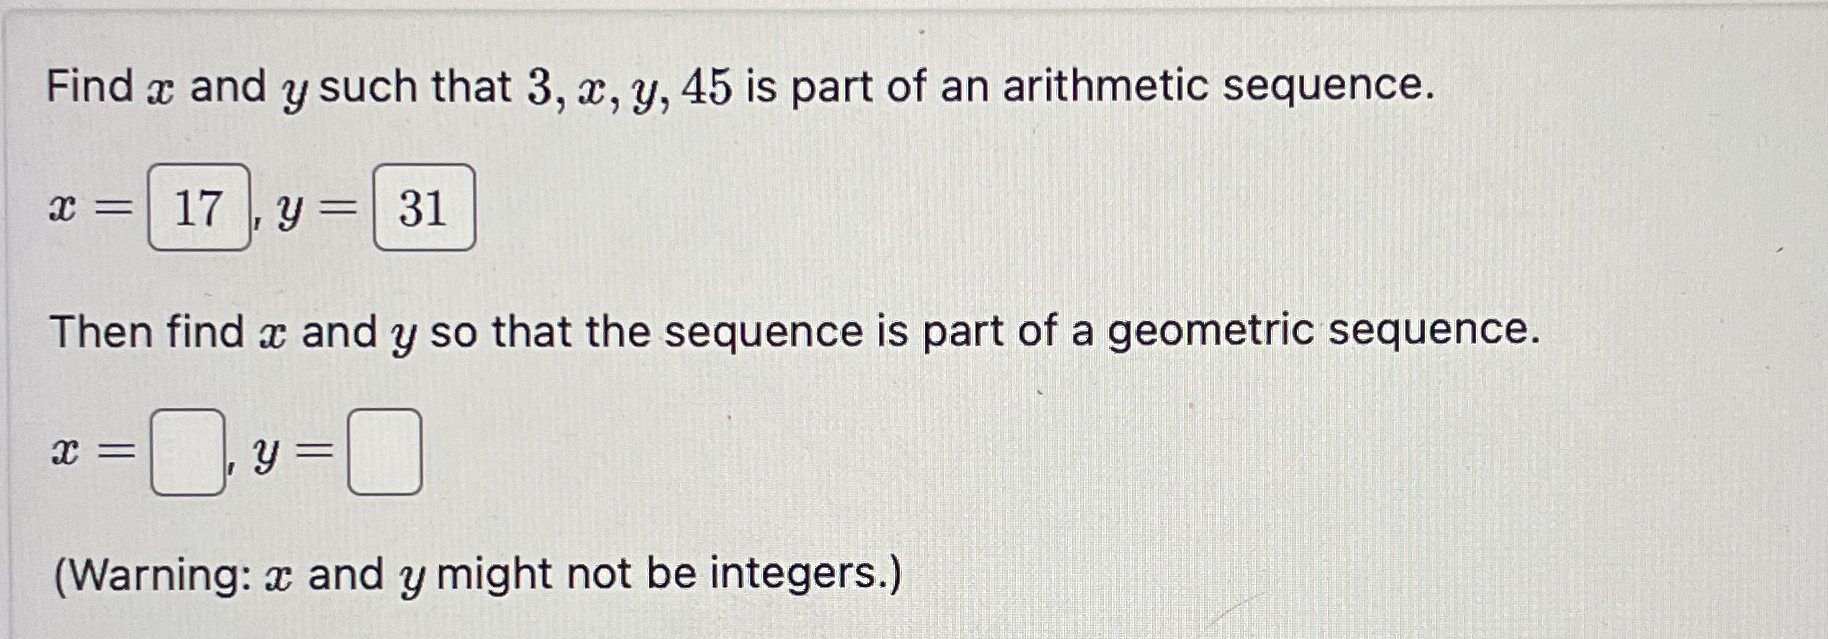Click the arithmetic y answer field

(424, 206)
